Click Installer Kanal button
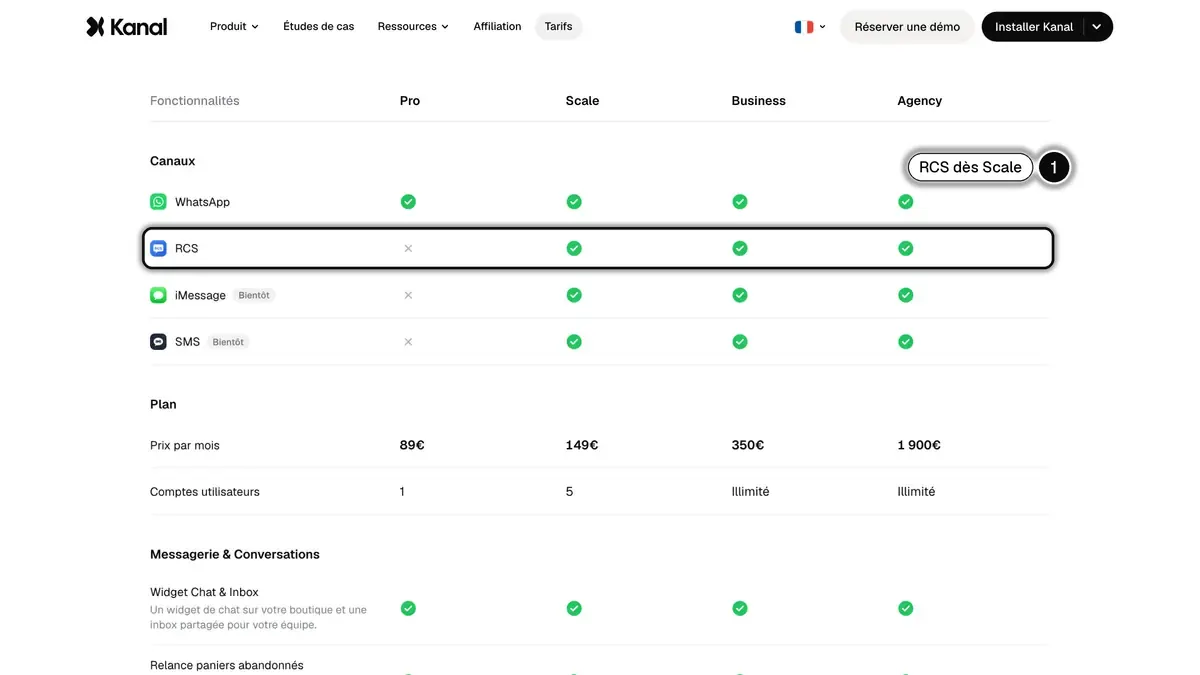This screenshot has width=1200, height=675. 1034,27
